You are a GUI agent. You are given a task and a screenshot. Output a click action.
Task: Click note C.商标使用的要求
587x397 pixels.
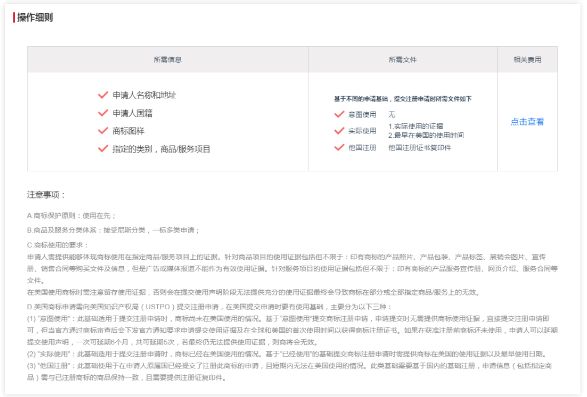click(57, 245)
